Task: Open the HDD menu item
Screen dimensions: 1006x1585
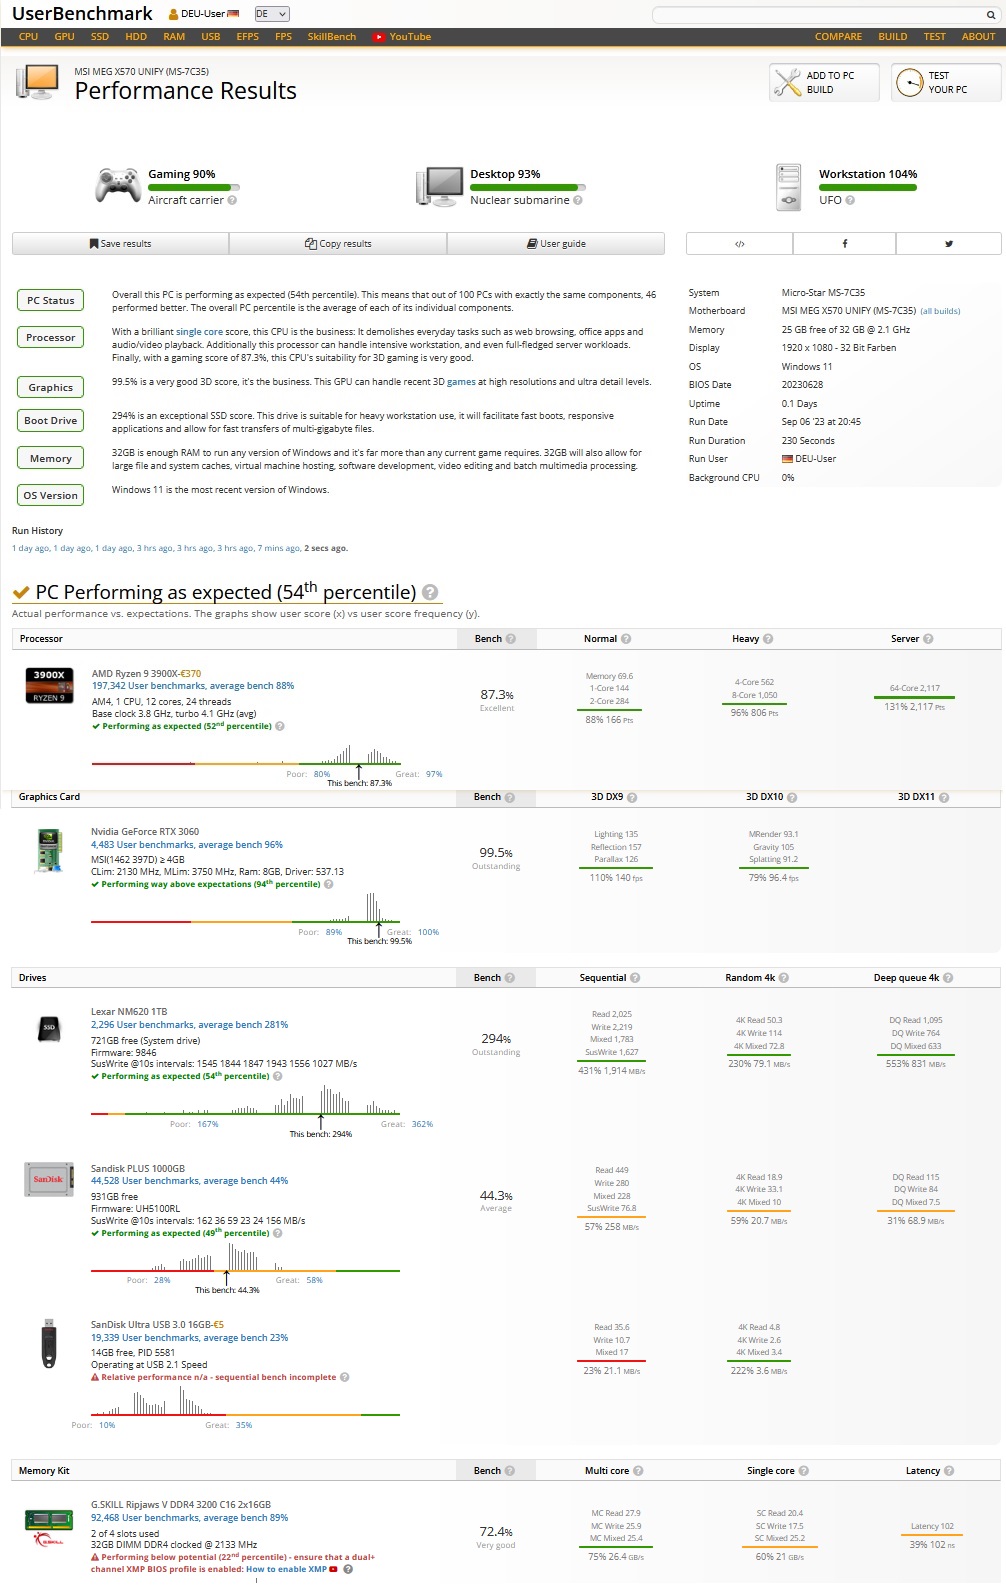Action: pyautogui.click(x=136, y=37)
